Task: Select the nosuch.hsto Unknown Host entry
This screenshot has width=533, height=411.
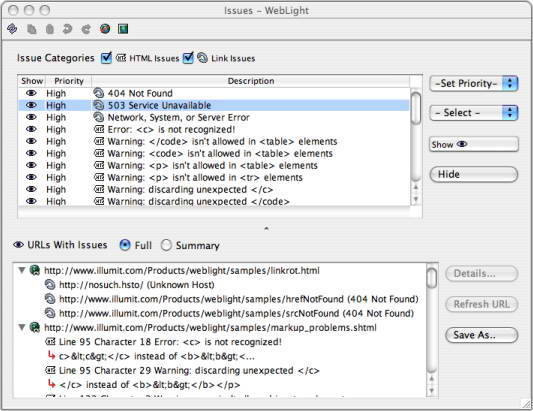Action: [x=137, y=285]
